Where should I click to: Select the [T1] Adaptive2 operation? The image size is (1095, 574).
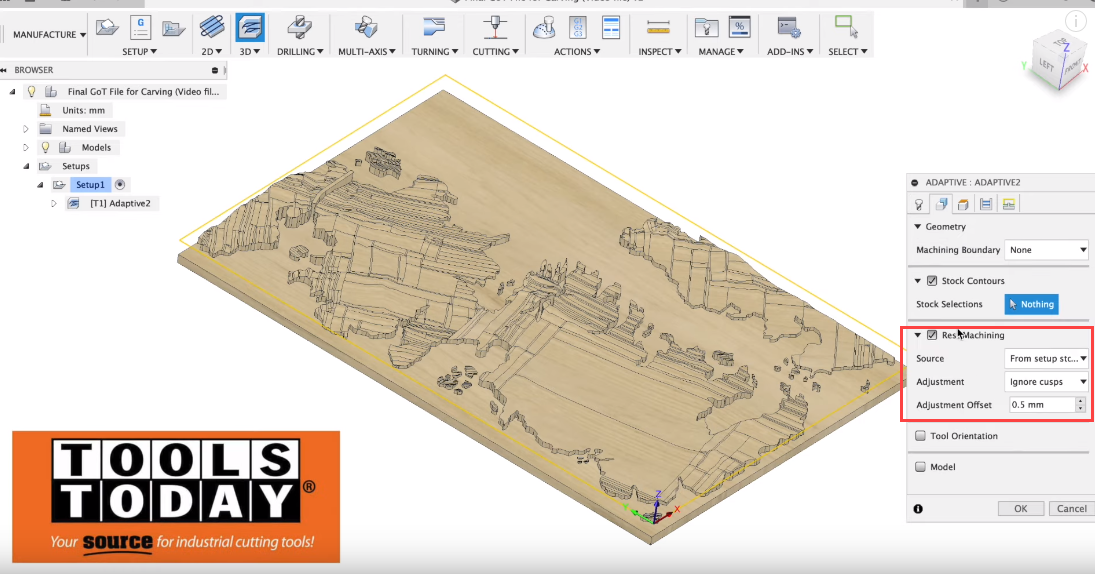(x=120, y=203)
